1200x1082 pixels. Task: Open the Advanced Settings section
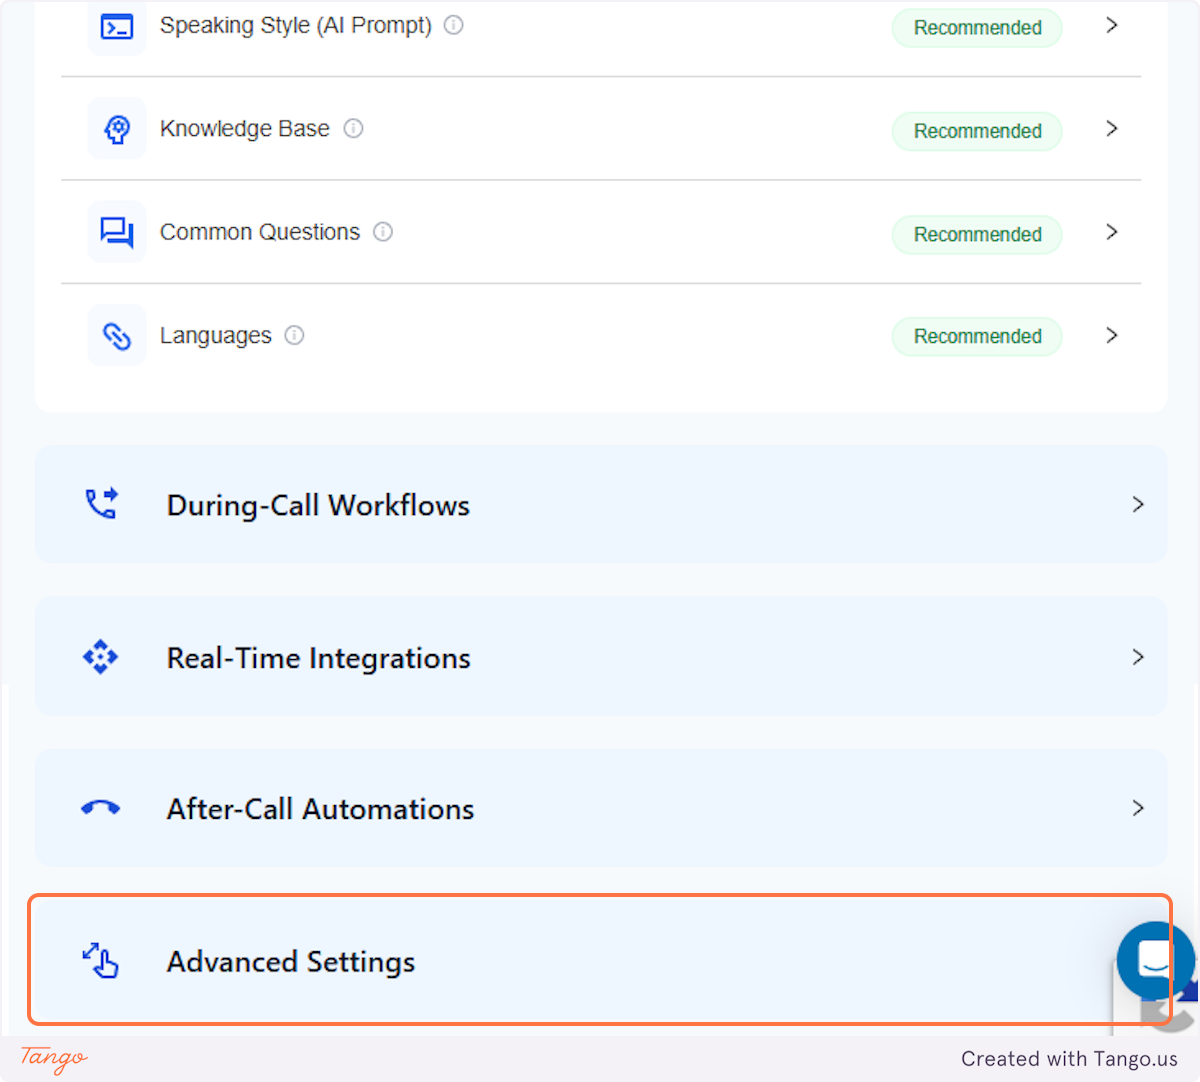click(600, 960)
